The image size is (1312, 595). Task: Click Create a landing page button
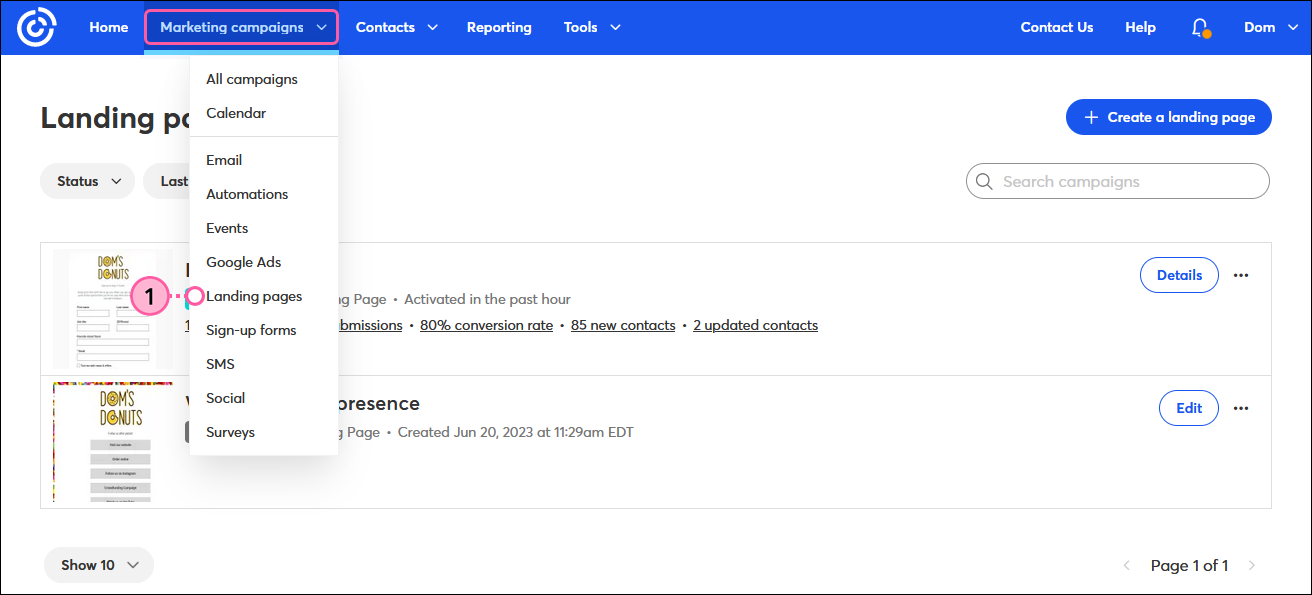coord(1168,117)
